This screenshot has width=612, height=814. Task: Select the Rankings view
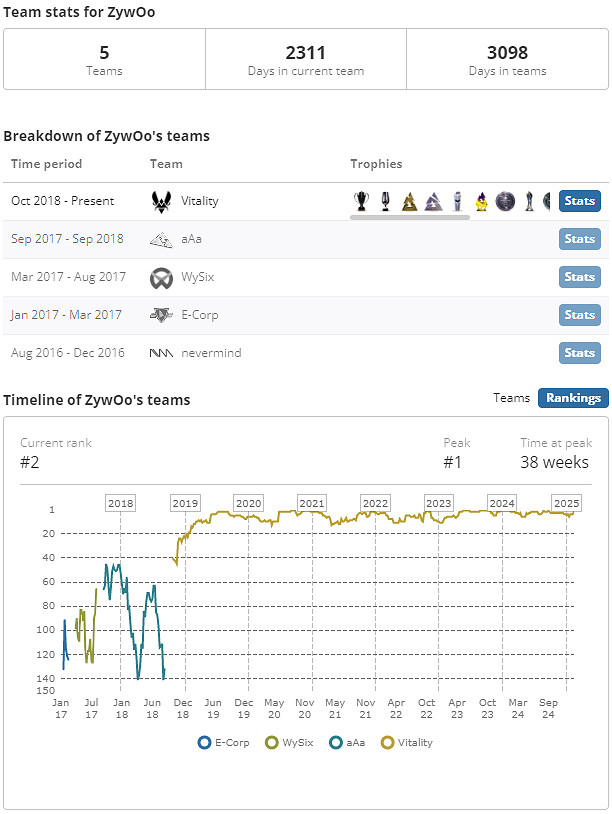(x=572, y=397)
